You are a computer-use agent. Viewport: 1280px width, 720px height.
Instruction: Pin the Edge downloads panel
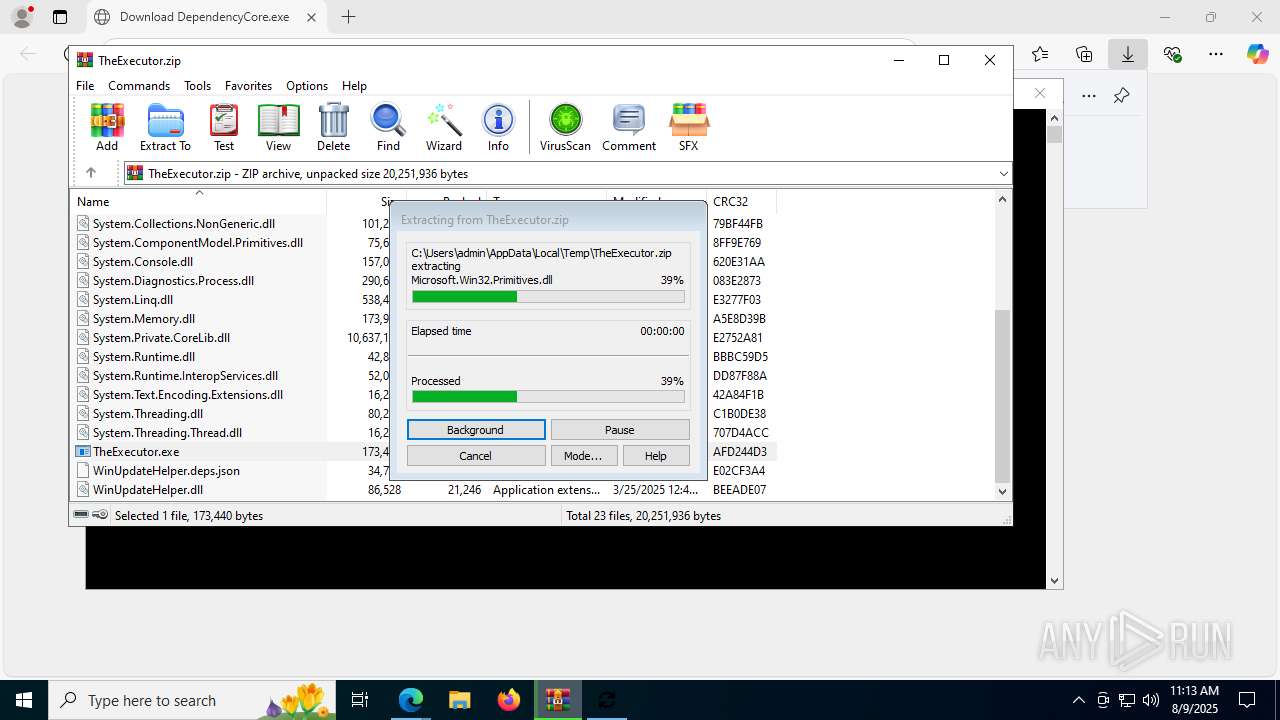point(1121,95)
